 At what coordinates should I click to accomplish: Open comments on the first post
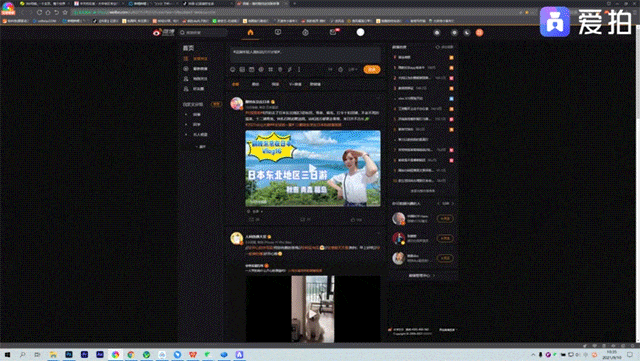click(x=305, y=220)
